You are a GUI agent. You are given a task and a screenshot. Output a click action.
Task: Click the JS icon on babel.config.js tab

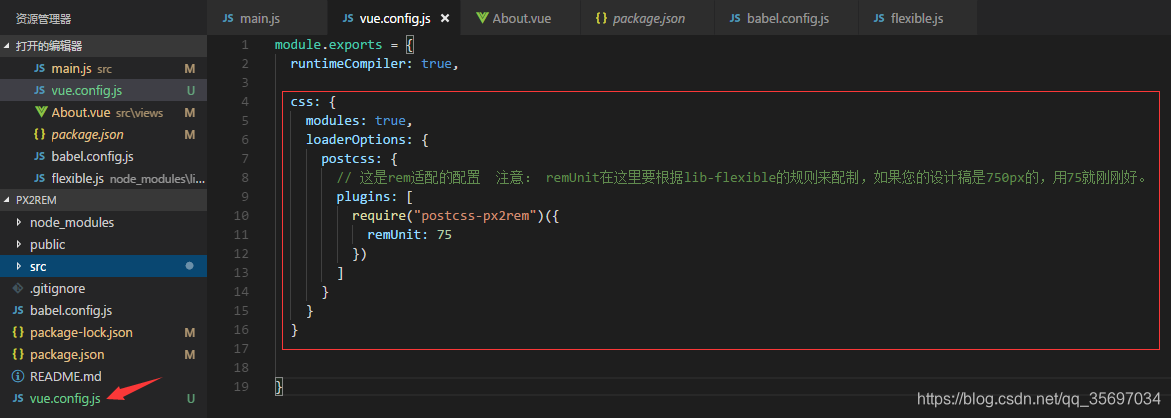(735, 18)
